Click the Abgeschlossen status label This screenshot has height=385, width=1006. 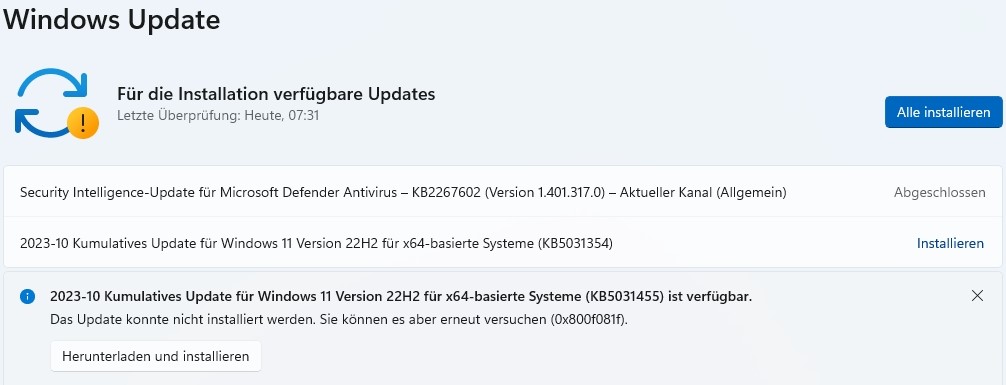coord(940,192)
